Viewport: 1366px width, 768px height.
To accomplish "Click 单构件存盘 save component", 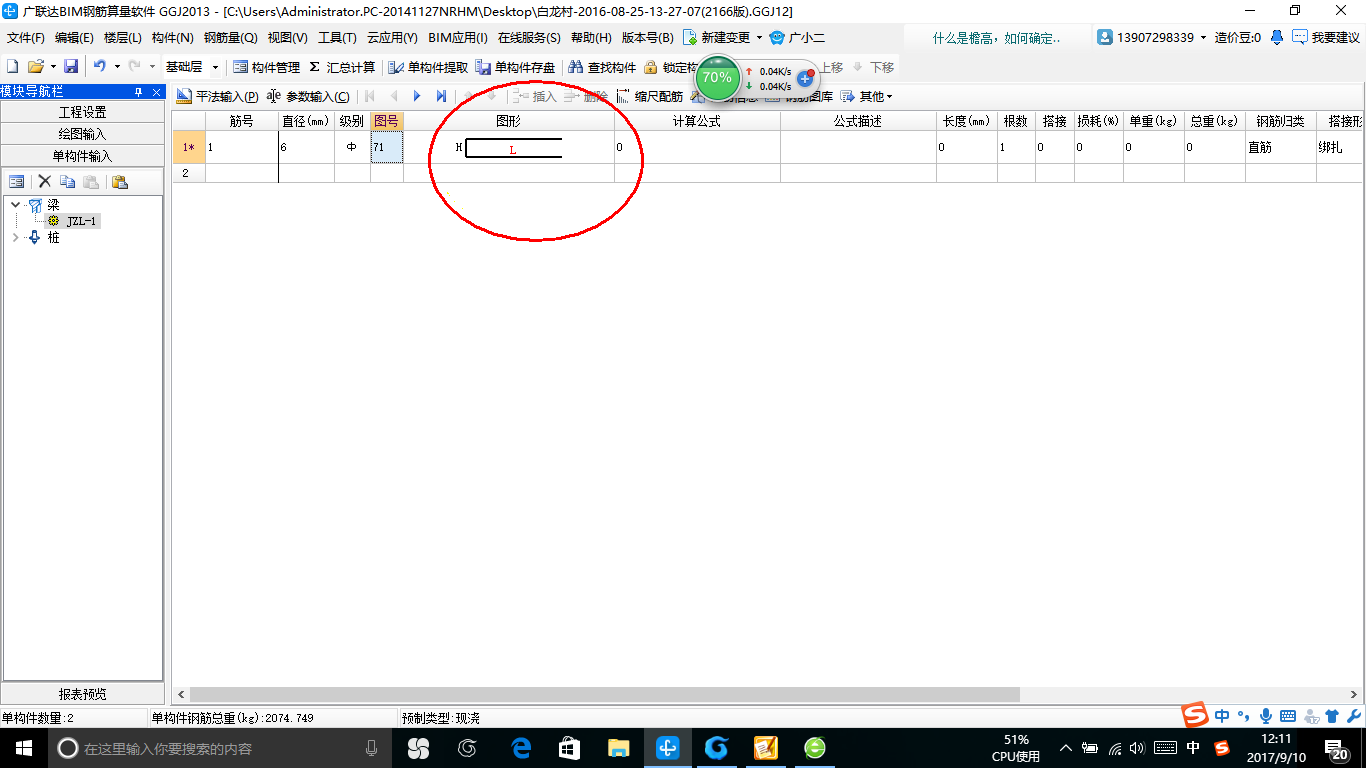I will point(516,67).
